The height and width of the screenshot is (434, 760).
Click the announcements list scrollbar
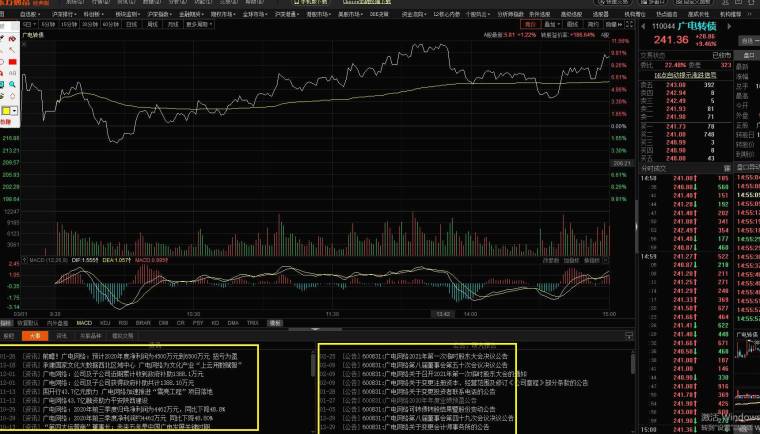(x=633, y=364)
